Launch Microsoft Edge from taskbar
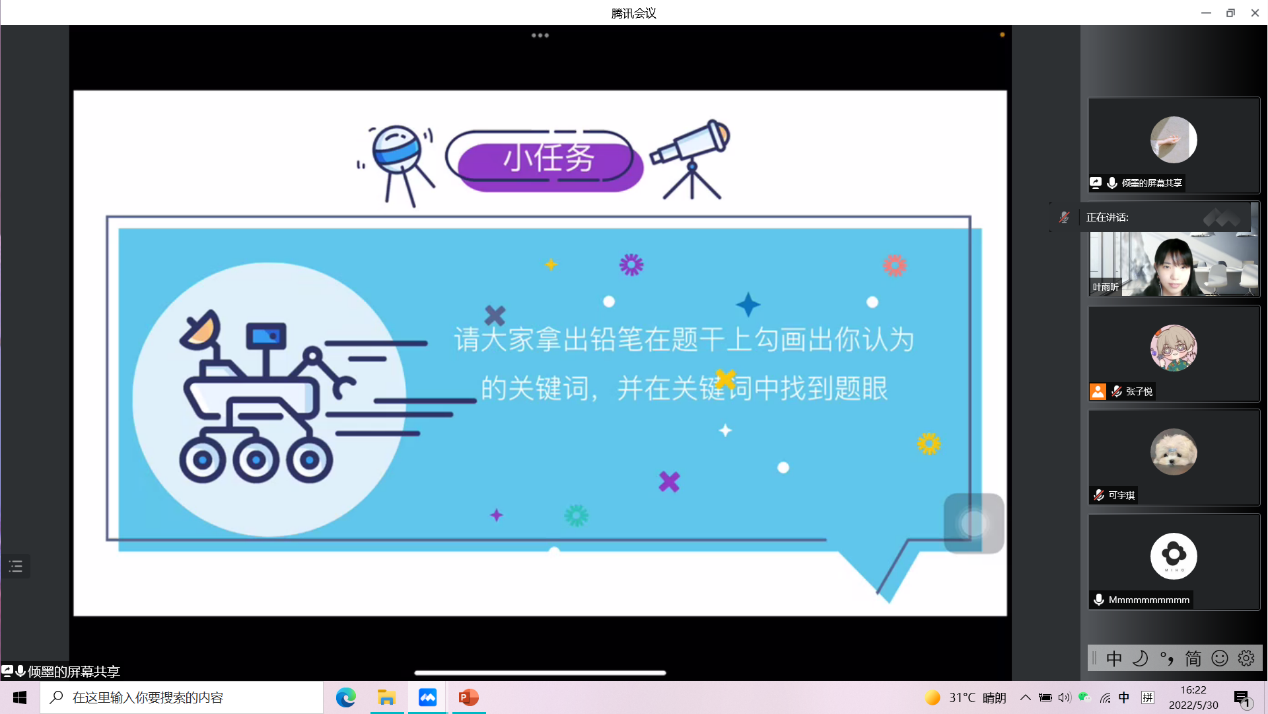The width and height of the screenshot is (1268, 714). pyautogui.click(x=346, y=698)
